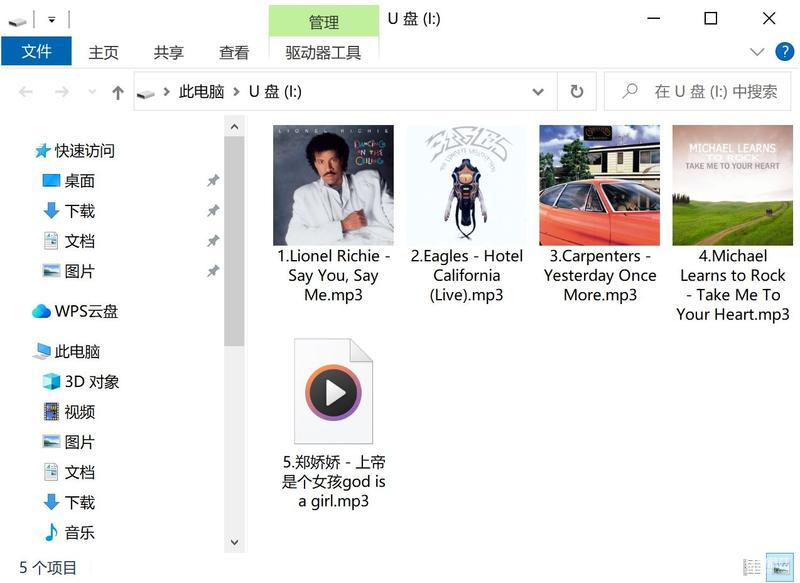
Task: Click the U 盘 (I:) window title text
Action: 414,19
